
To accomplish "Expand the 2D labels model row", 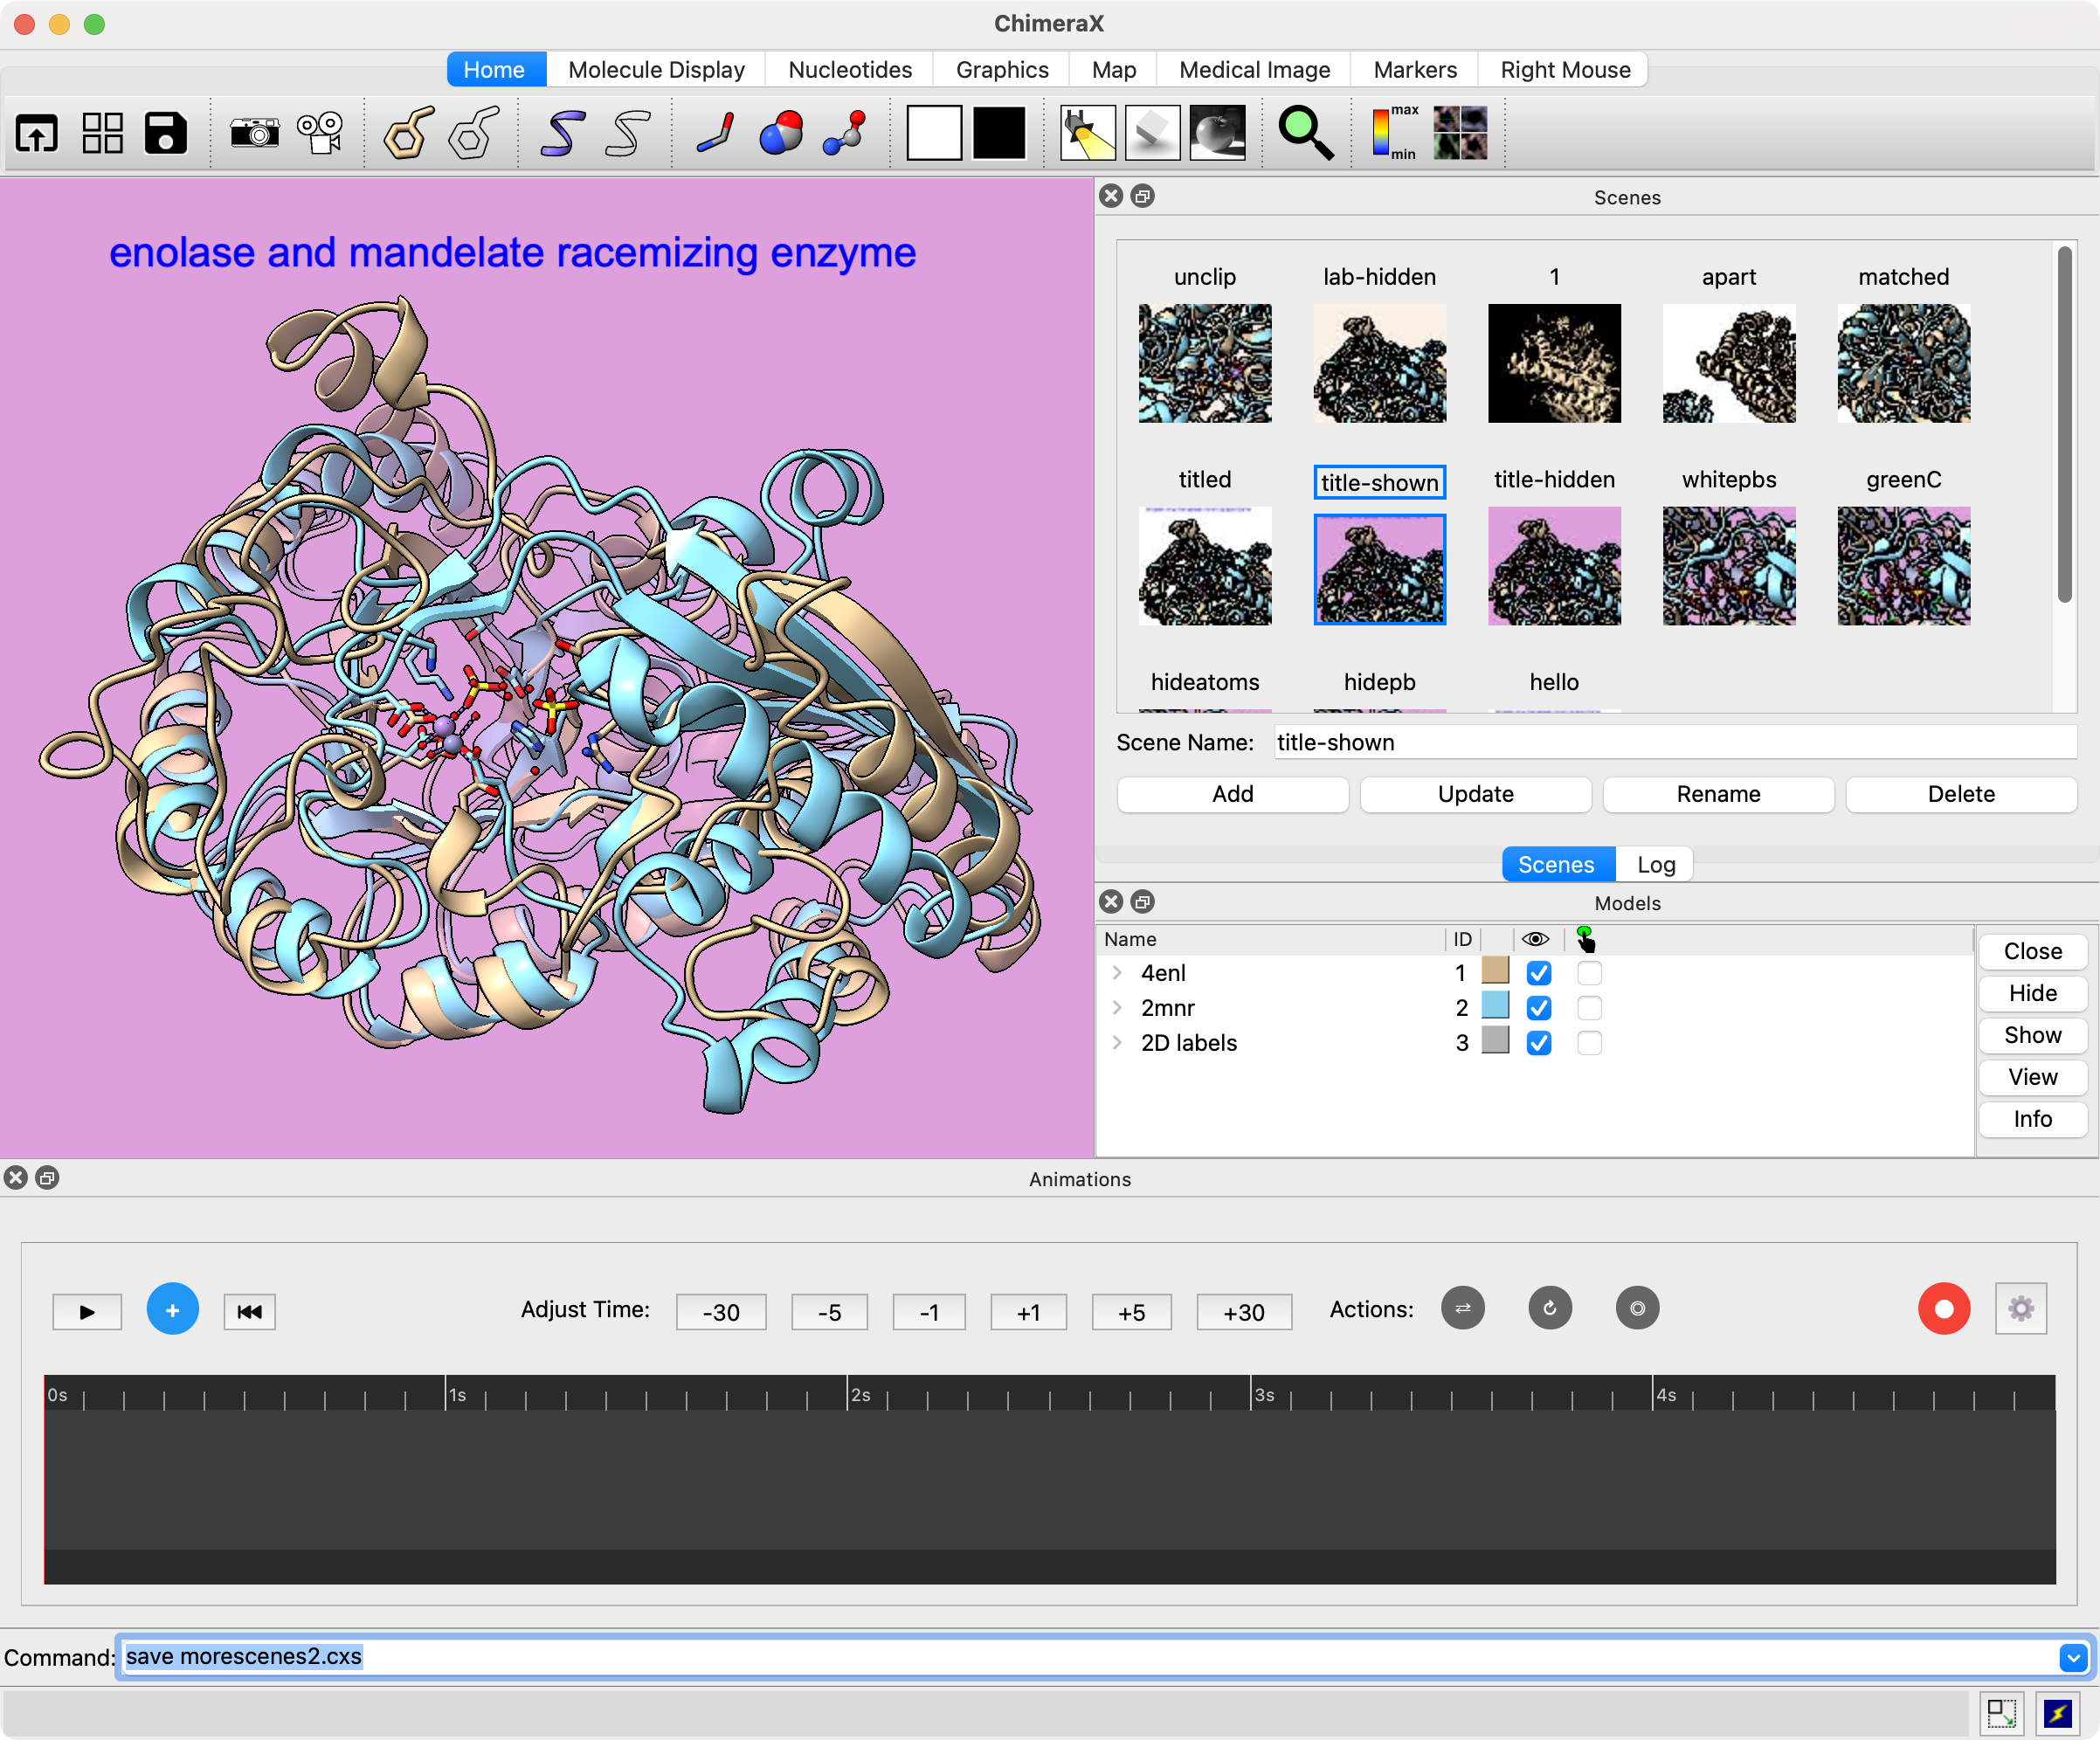I will [1117, 1043].
